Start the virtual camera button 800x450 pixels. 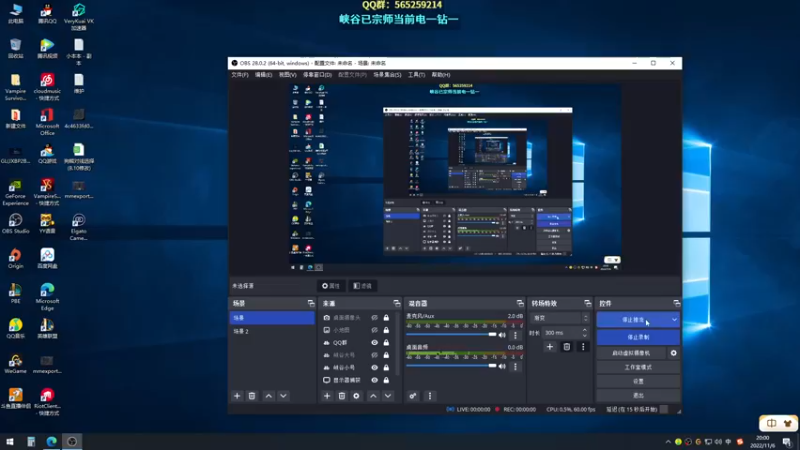click(631, 353)
